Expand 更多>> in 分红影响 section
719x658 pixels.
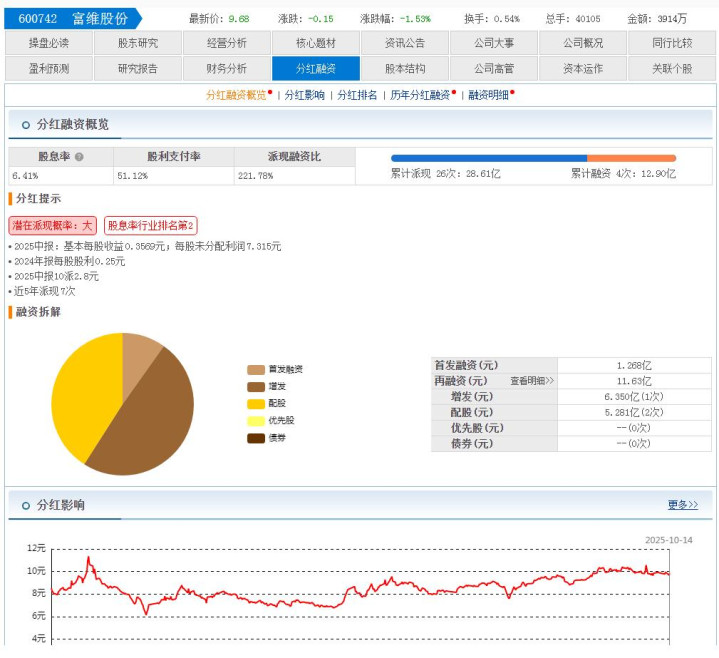tap(683, 505)
